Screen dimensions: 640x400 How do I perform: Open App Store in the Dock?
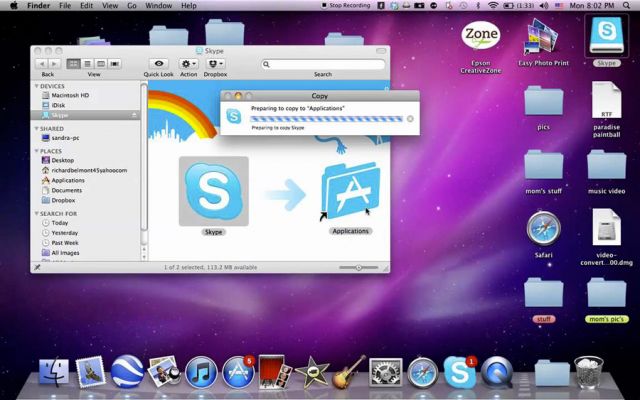[238, 372]
